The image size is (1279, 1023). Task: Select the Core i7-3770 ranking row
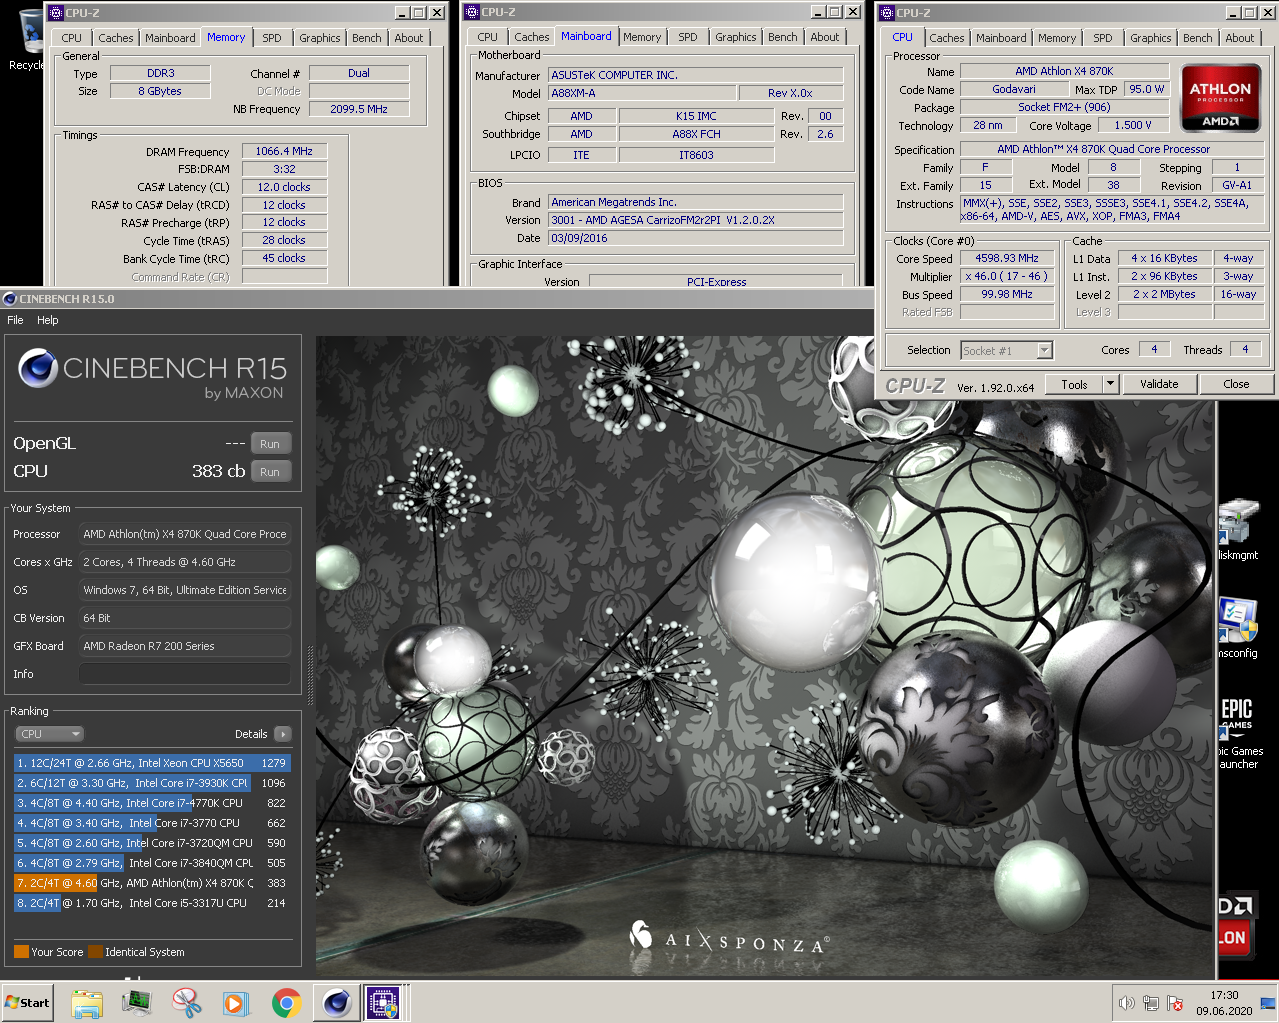tap(152, 823)
